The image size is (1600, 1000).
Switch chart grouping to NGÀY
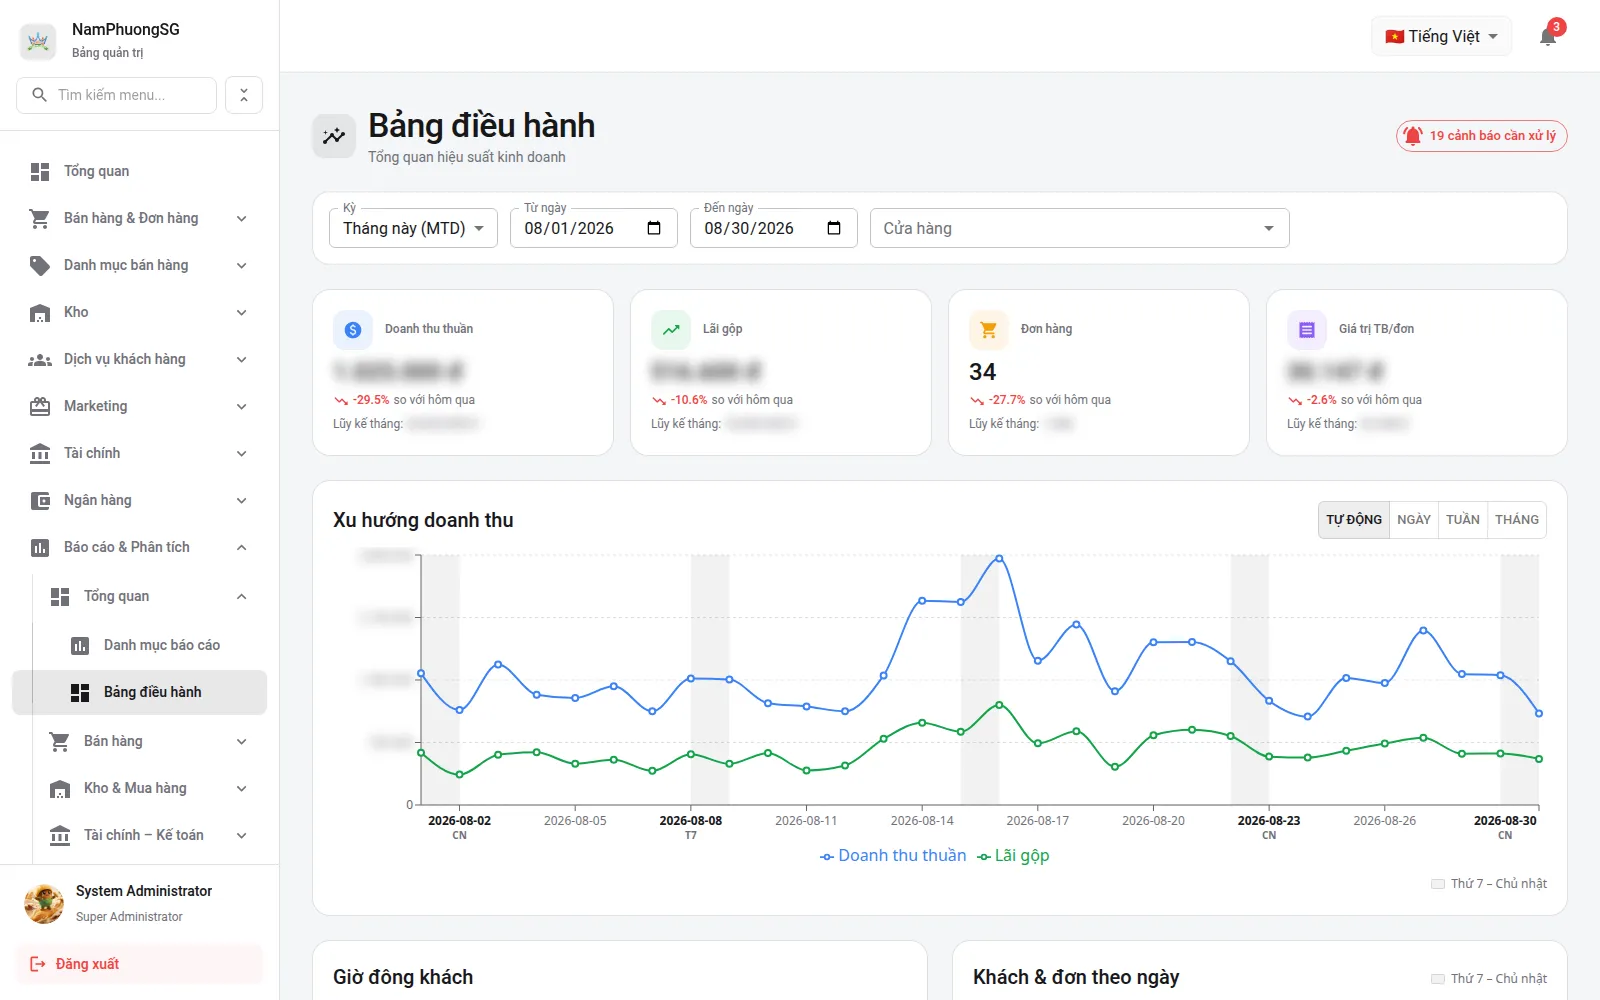[x=1414, y=520]
